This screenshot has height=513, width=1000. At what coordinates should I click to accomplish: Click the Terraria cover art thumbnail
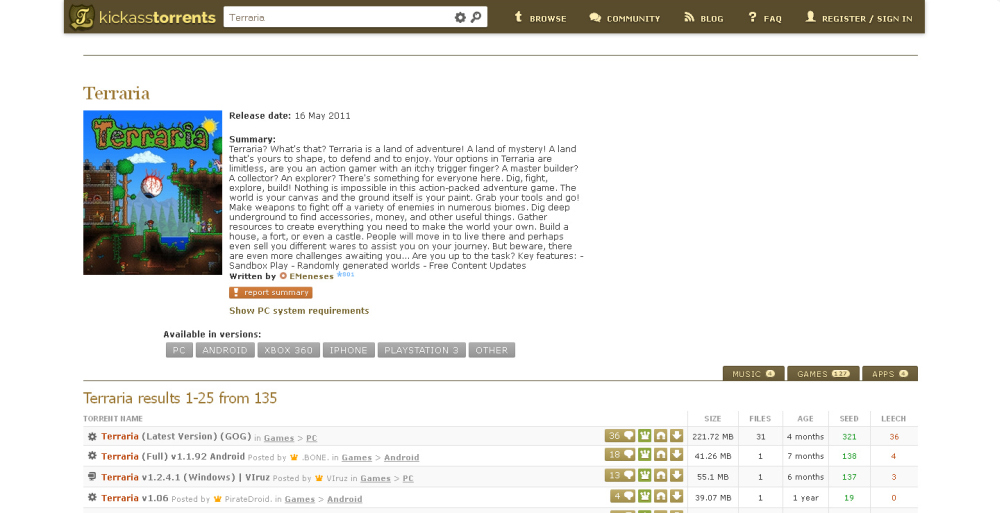click(x=152, y=193)
